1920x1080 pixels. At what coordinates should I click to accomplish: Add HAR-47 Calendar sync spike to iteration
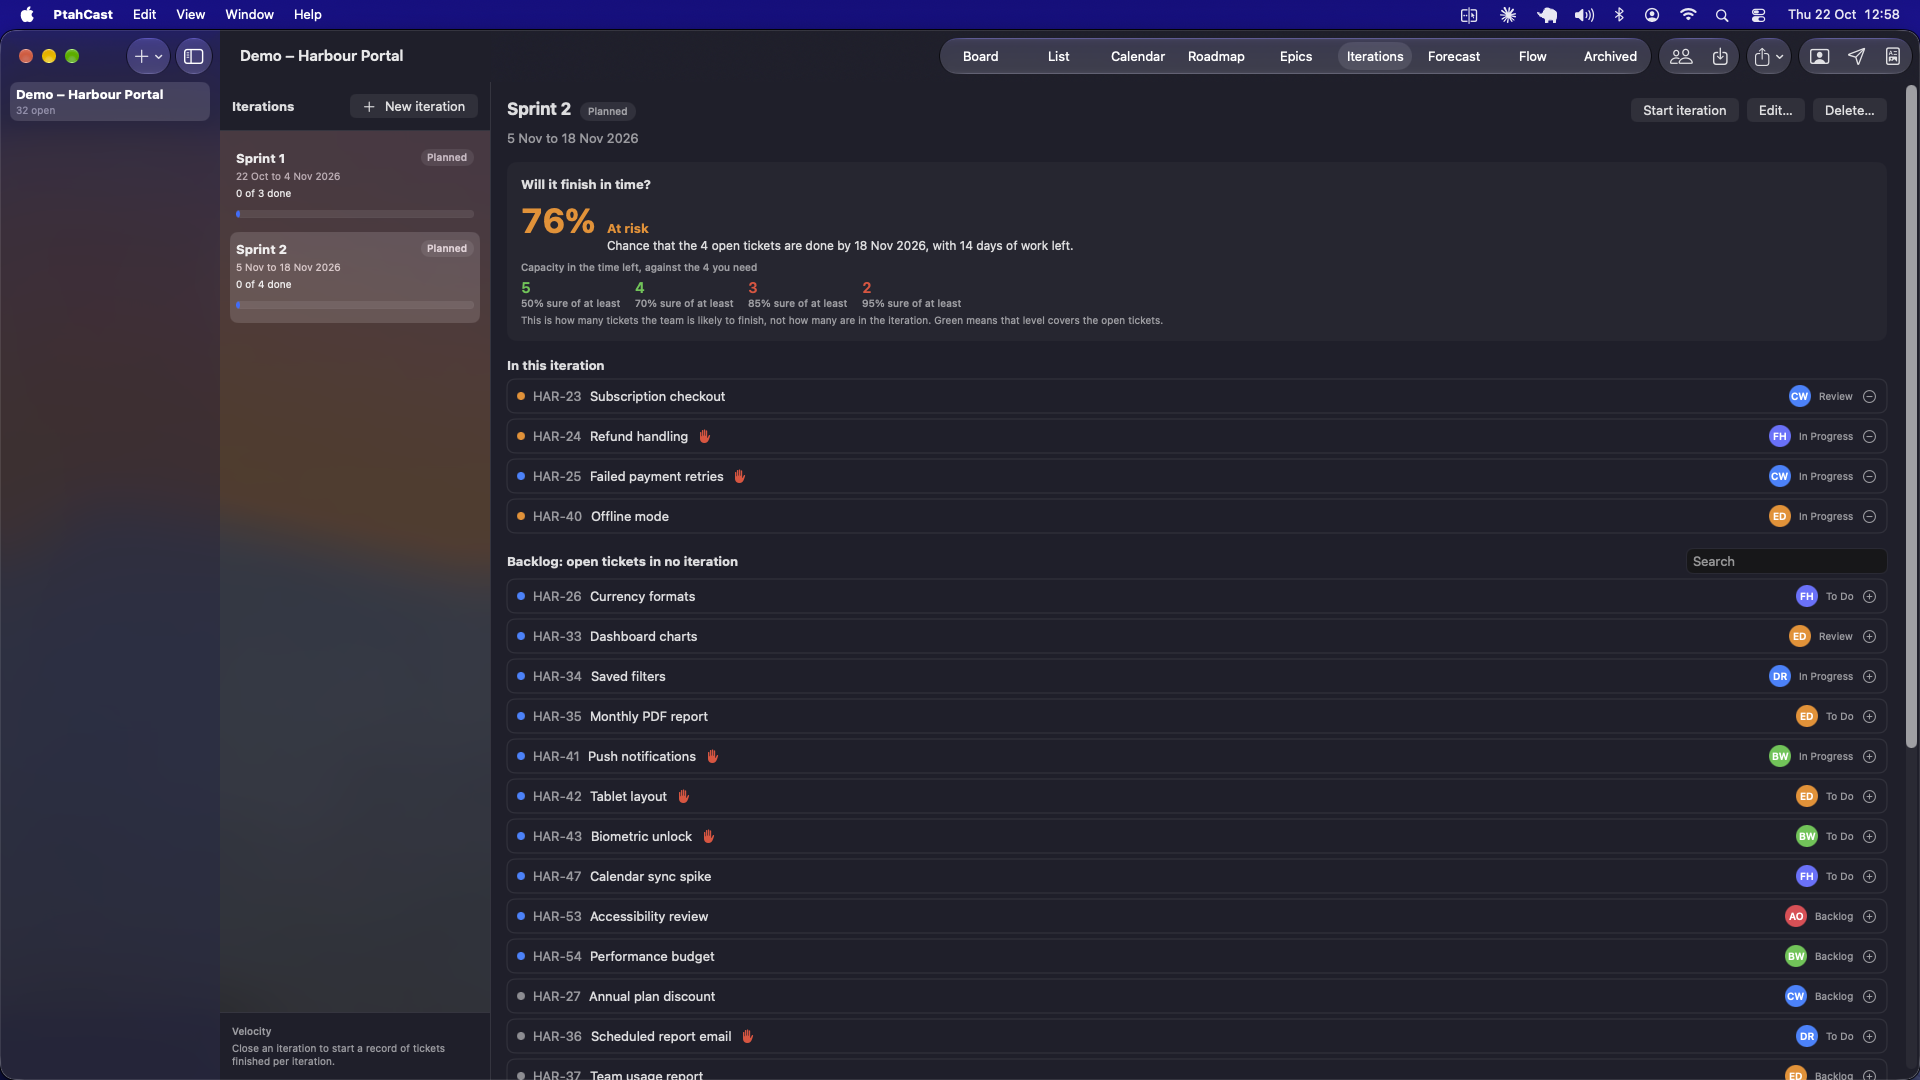pyautogui.click(x=1869, y=877)
